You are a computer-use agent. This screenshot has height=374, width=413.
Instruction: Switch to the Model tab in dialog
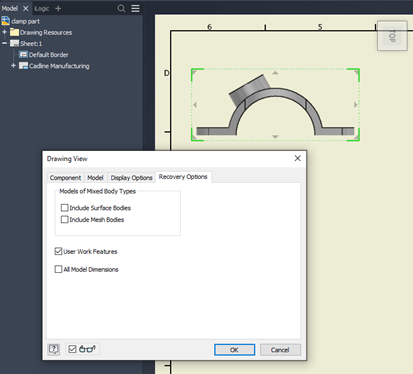click(x=95, y=178)
